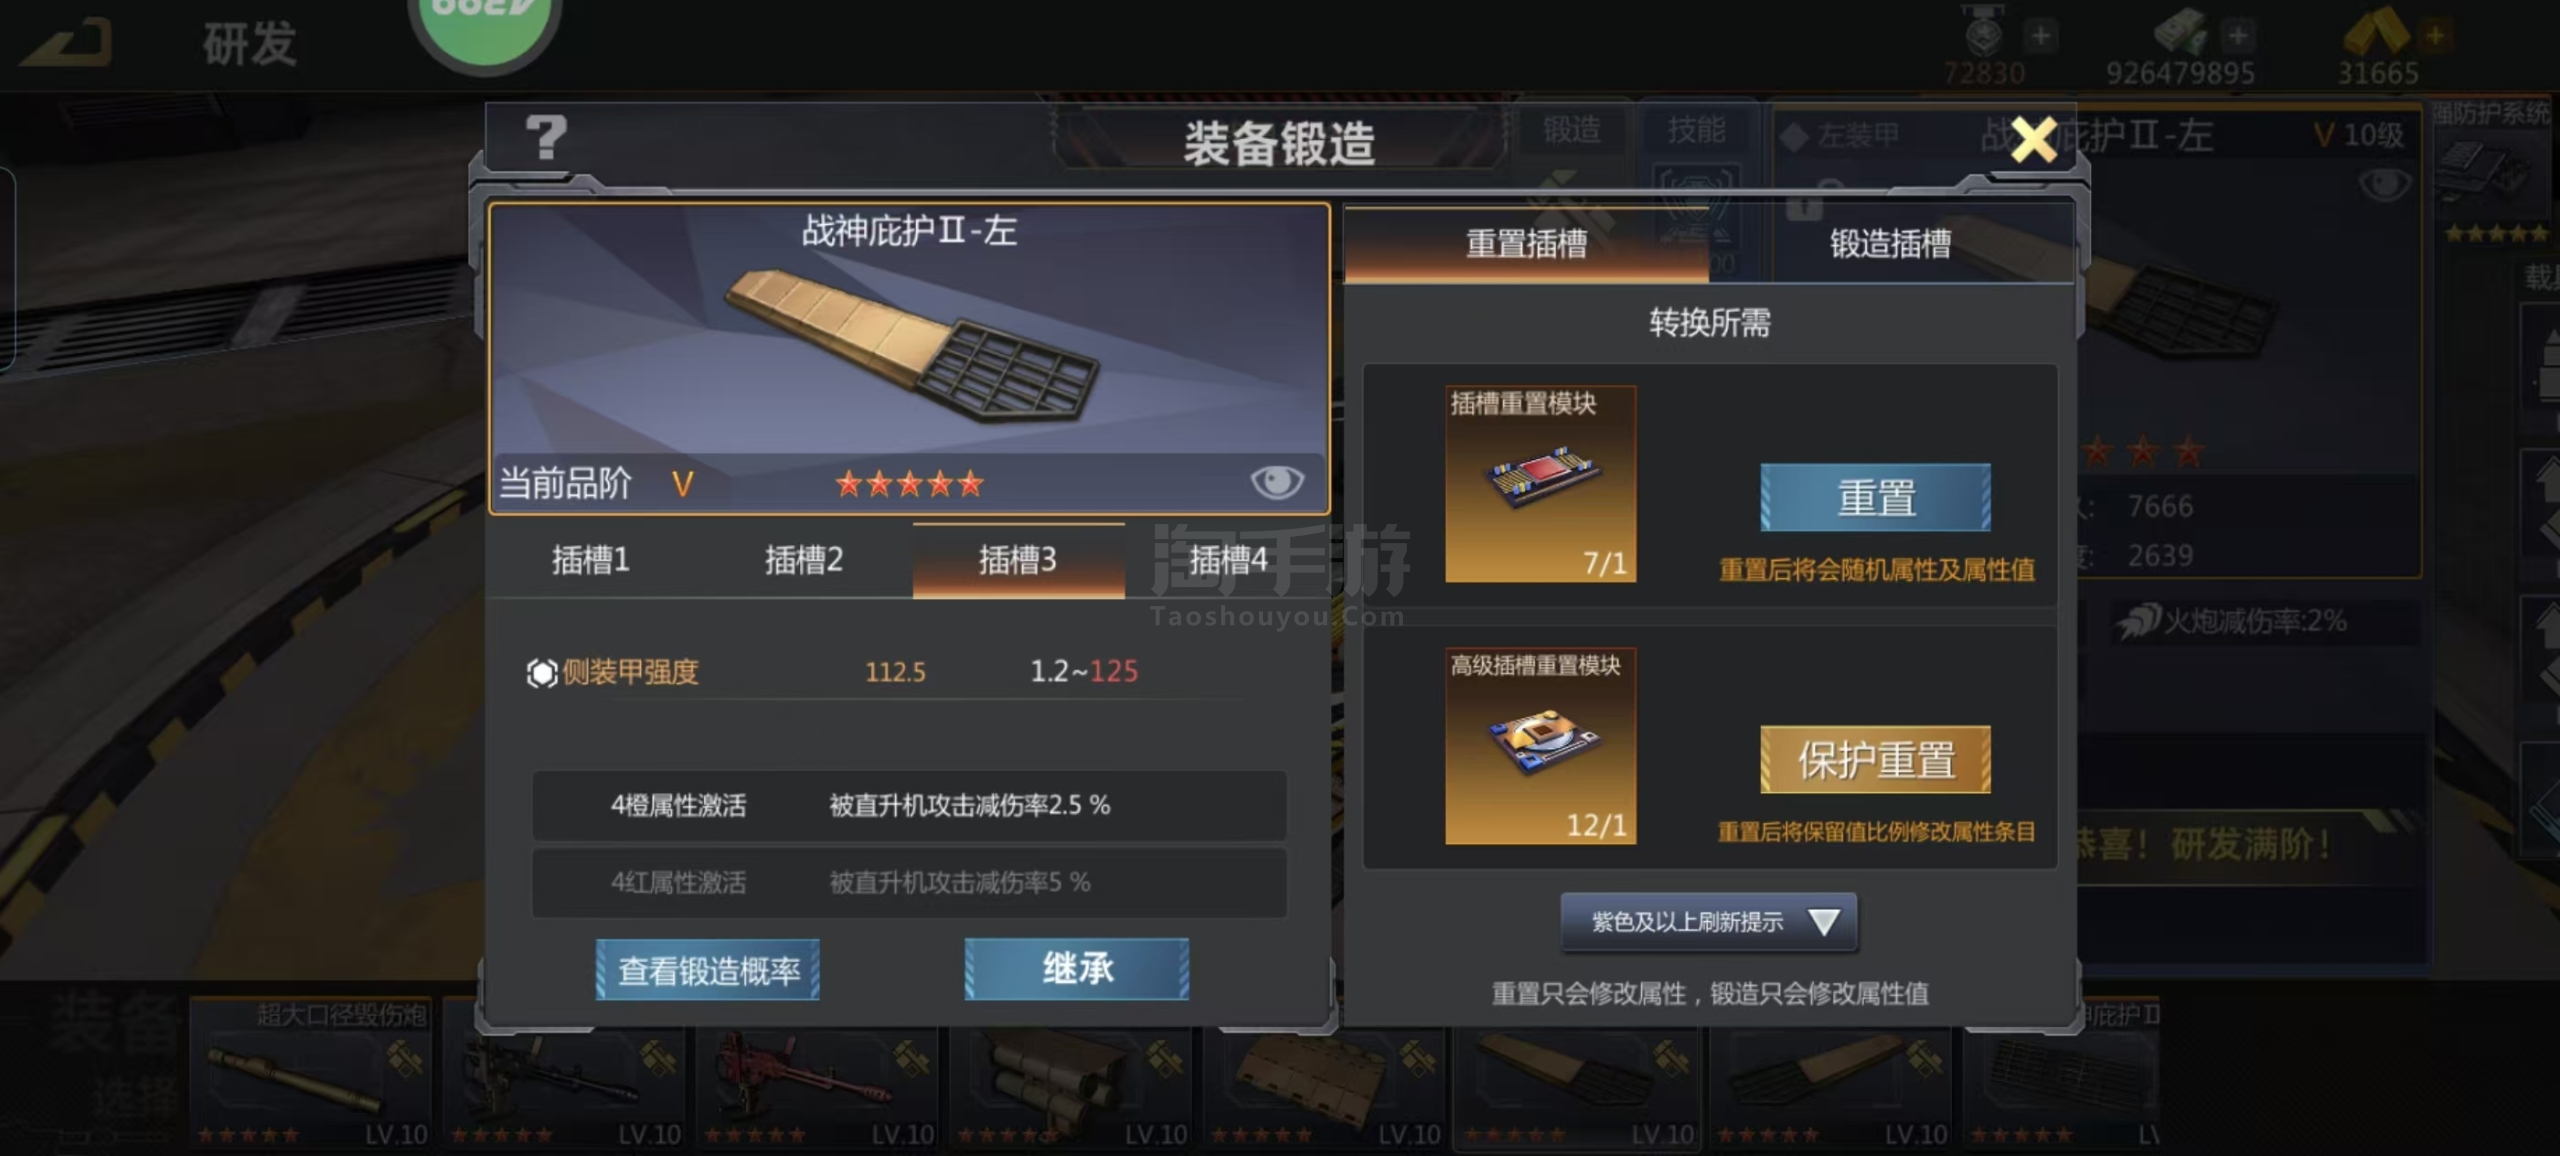
Task: Tap the plus icon beside 72830 medals
Action: pyautogui.click(x=2040, y=36)
